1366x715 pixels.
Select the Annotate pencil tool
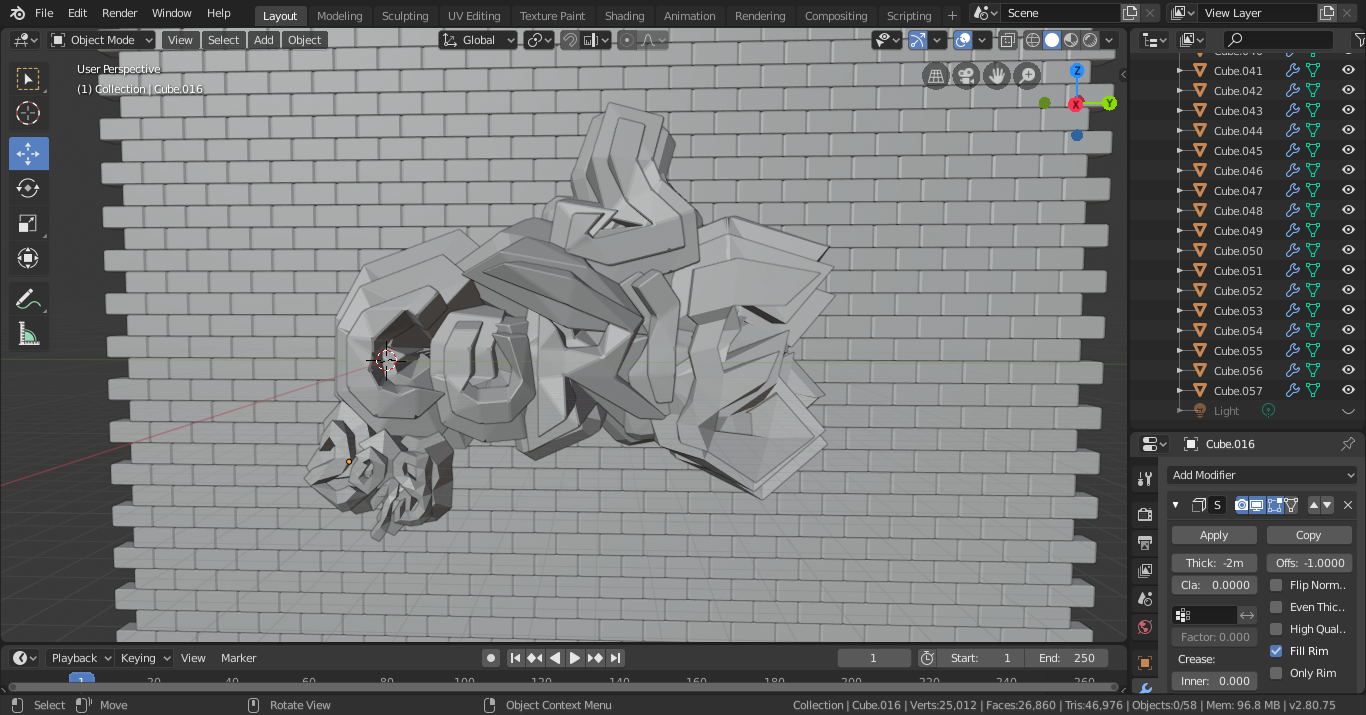pyautogui.click(x=28, y=299)
